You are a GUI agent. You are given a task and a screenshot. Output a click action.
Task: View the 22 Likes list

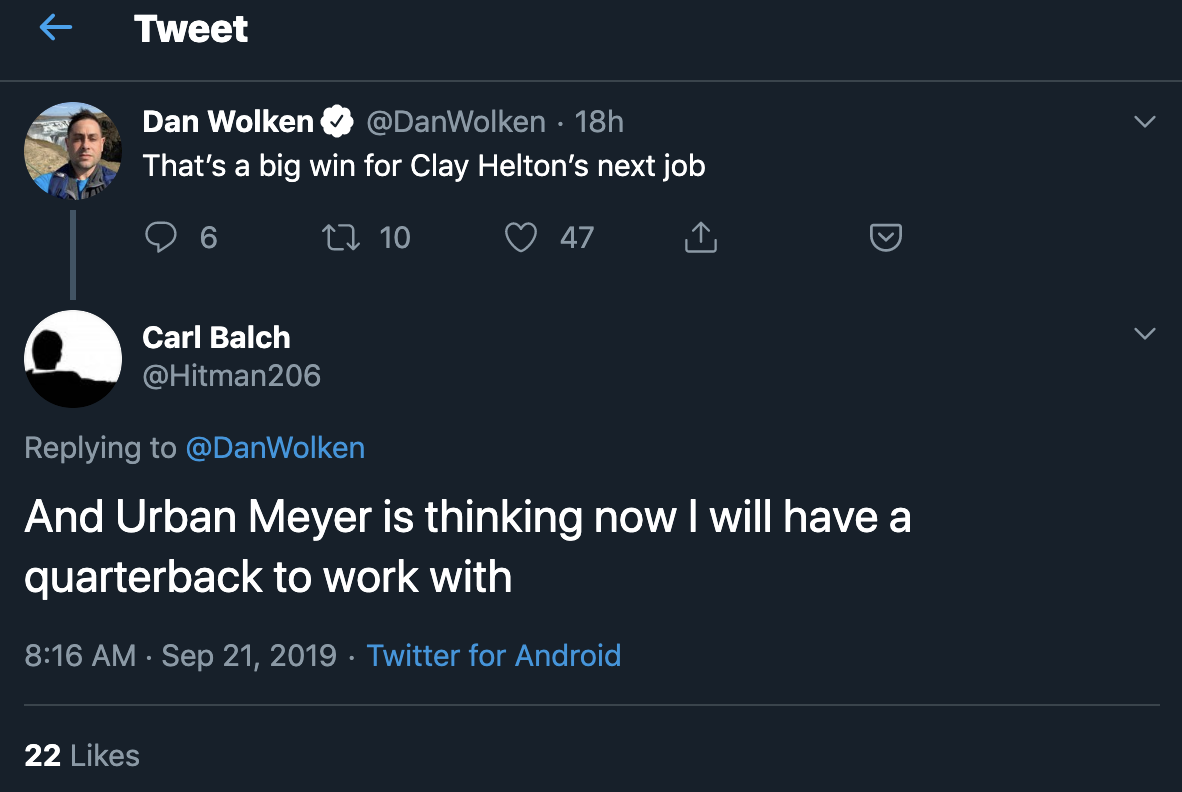point(82,755)
